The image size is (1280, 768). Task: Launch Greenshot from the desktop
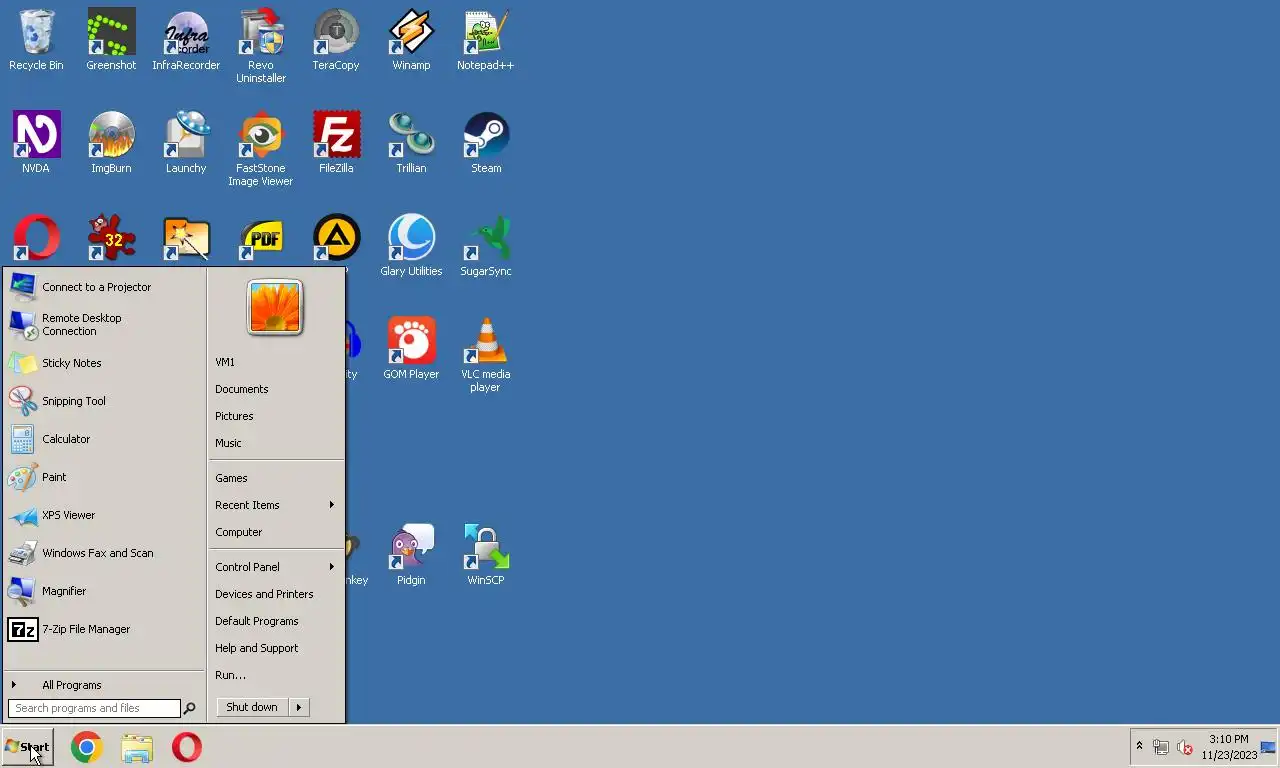click(x=111, y=40)
